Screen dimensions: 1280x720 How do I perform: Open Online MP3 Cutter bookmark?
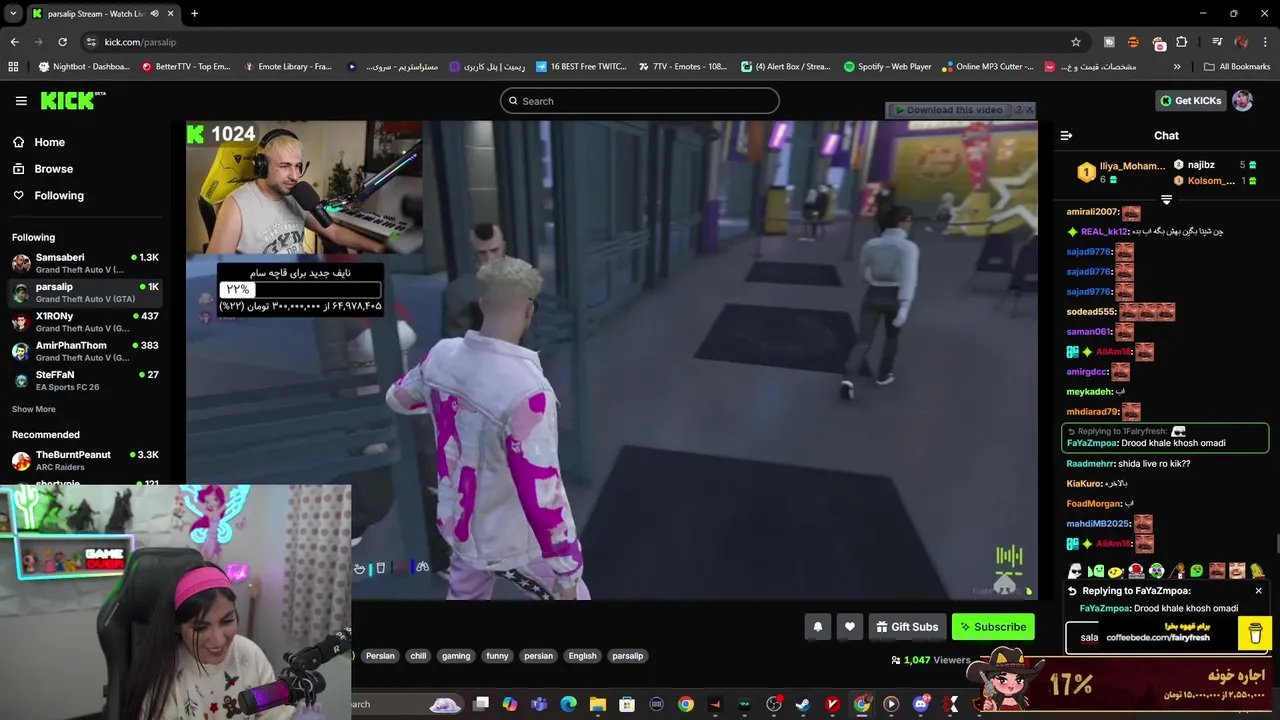[989, 67]
